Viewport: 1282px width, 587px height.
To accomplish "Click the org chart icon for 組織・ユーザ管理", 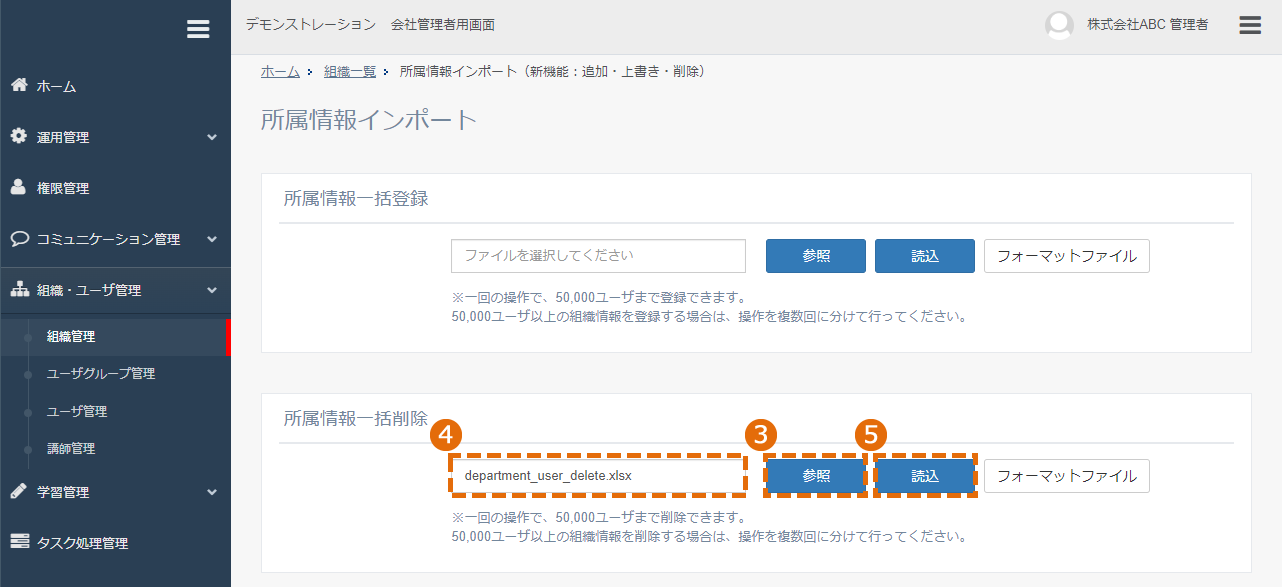I will [x=19, y=290].
